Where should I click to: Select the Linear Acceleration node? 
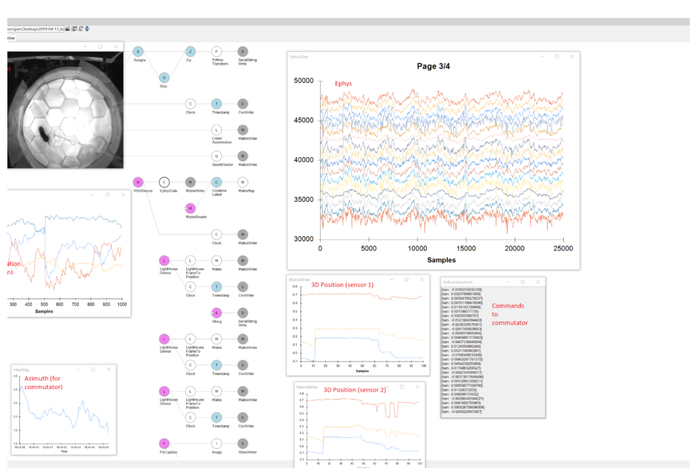point(217,130)
